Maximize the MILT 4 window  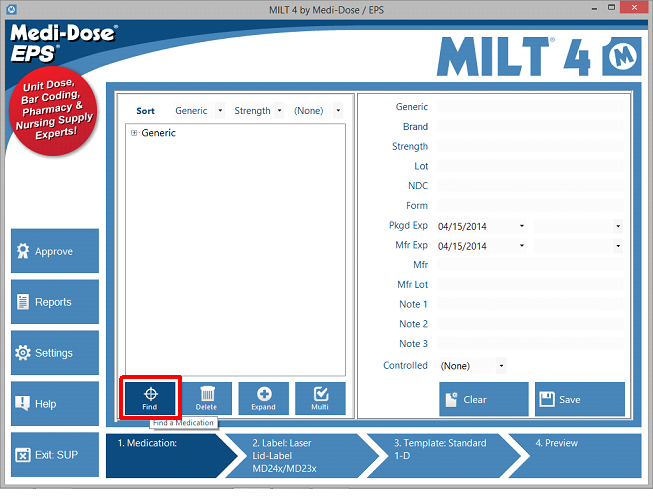click(611, 7)
